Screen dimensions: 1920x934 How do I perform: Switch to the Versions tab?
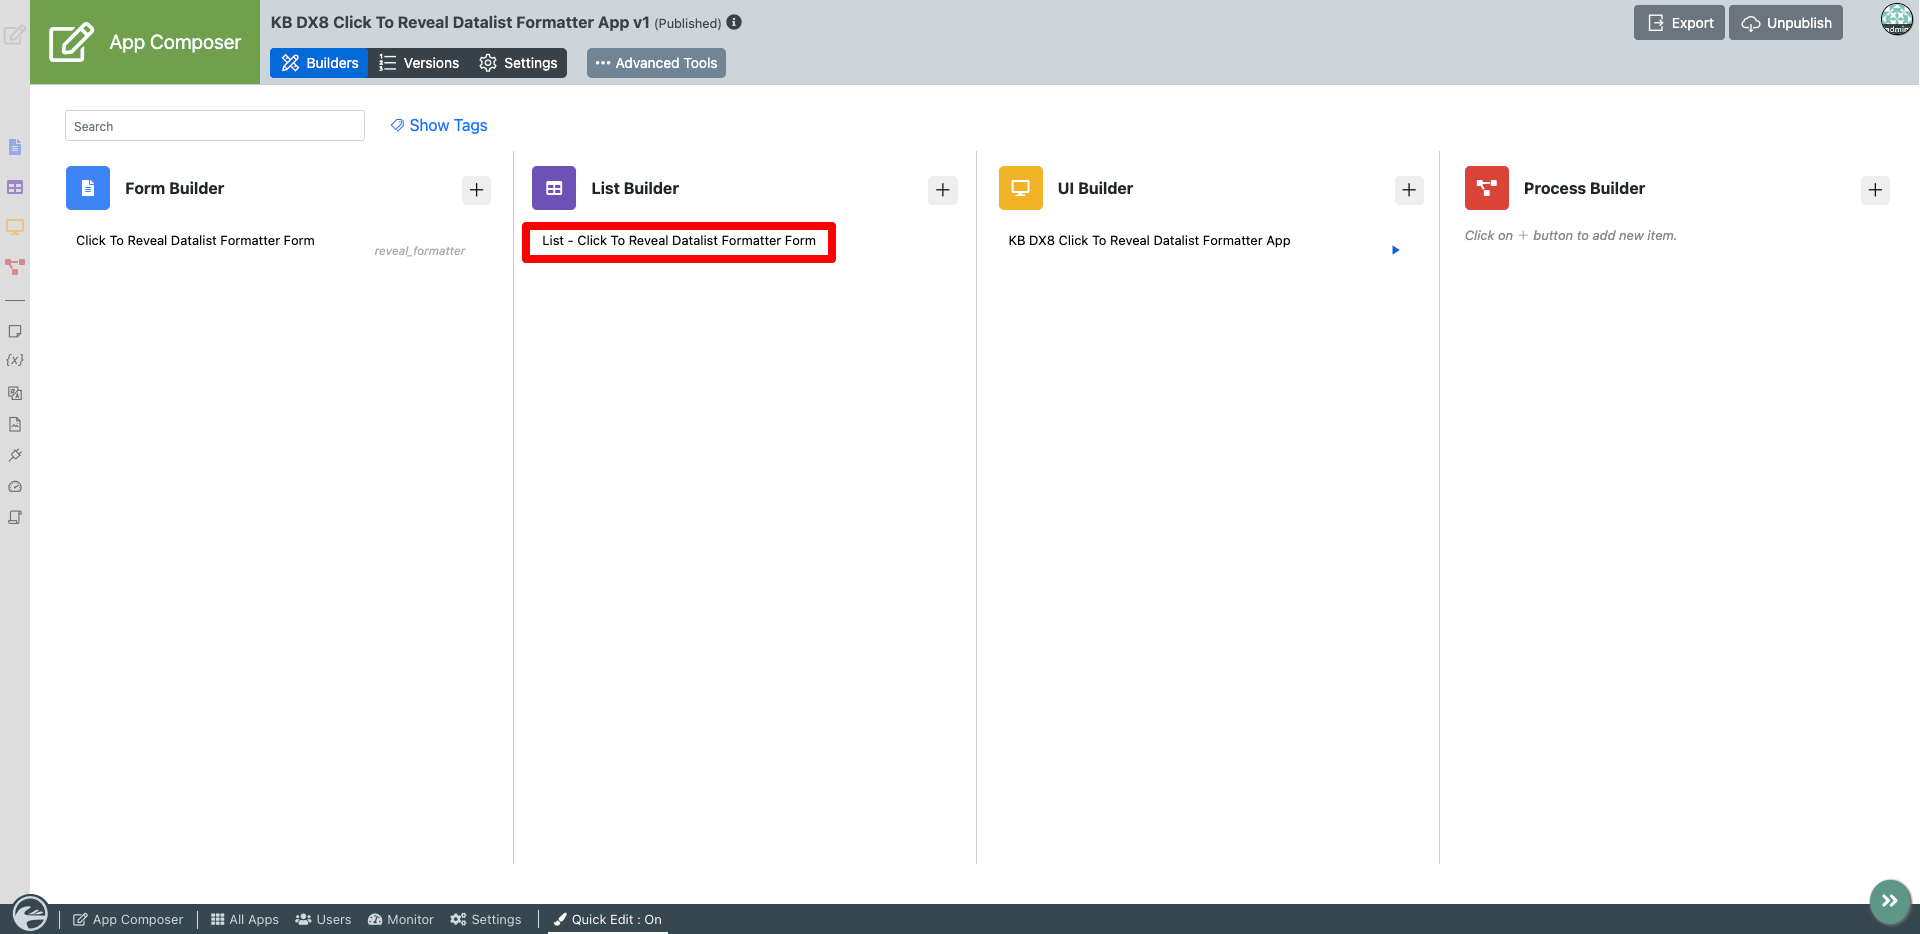click(x=419, y=63)
